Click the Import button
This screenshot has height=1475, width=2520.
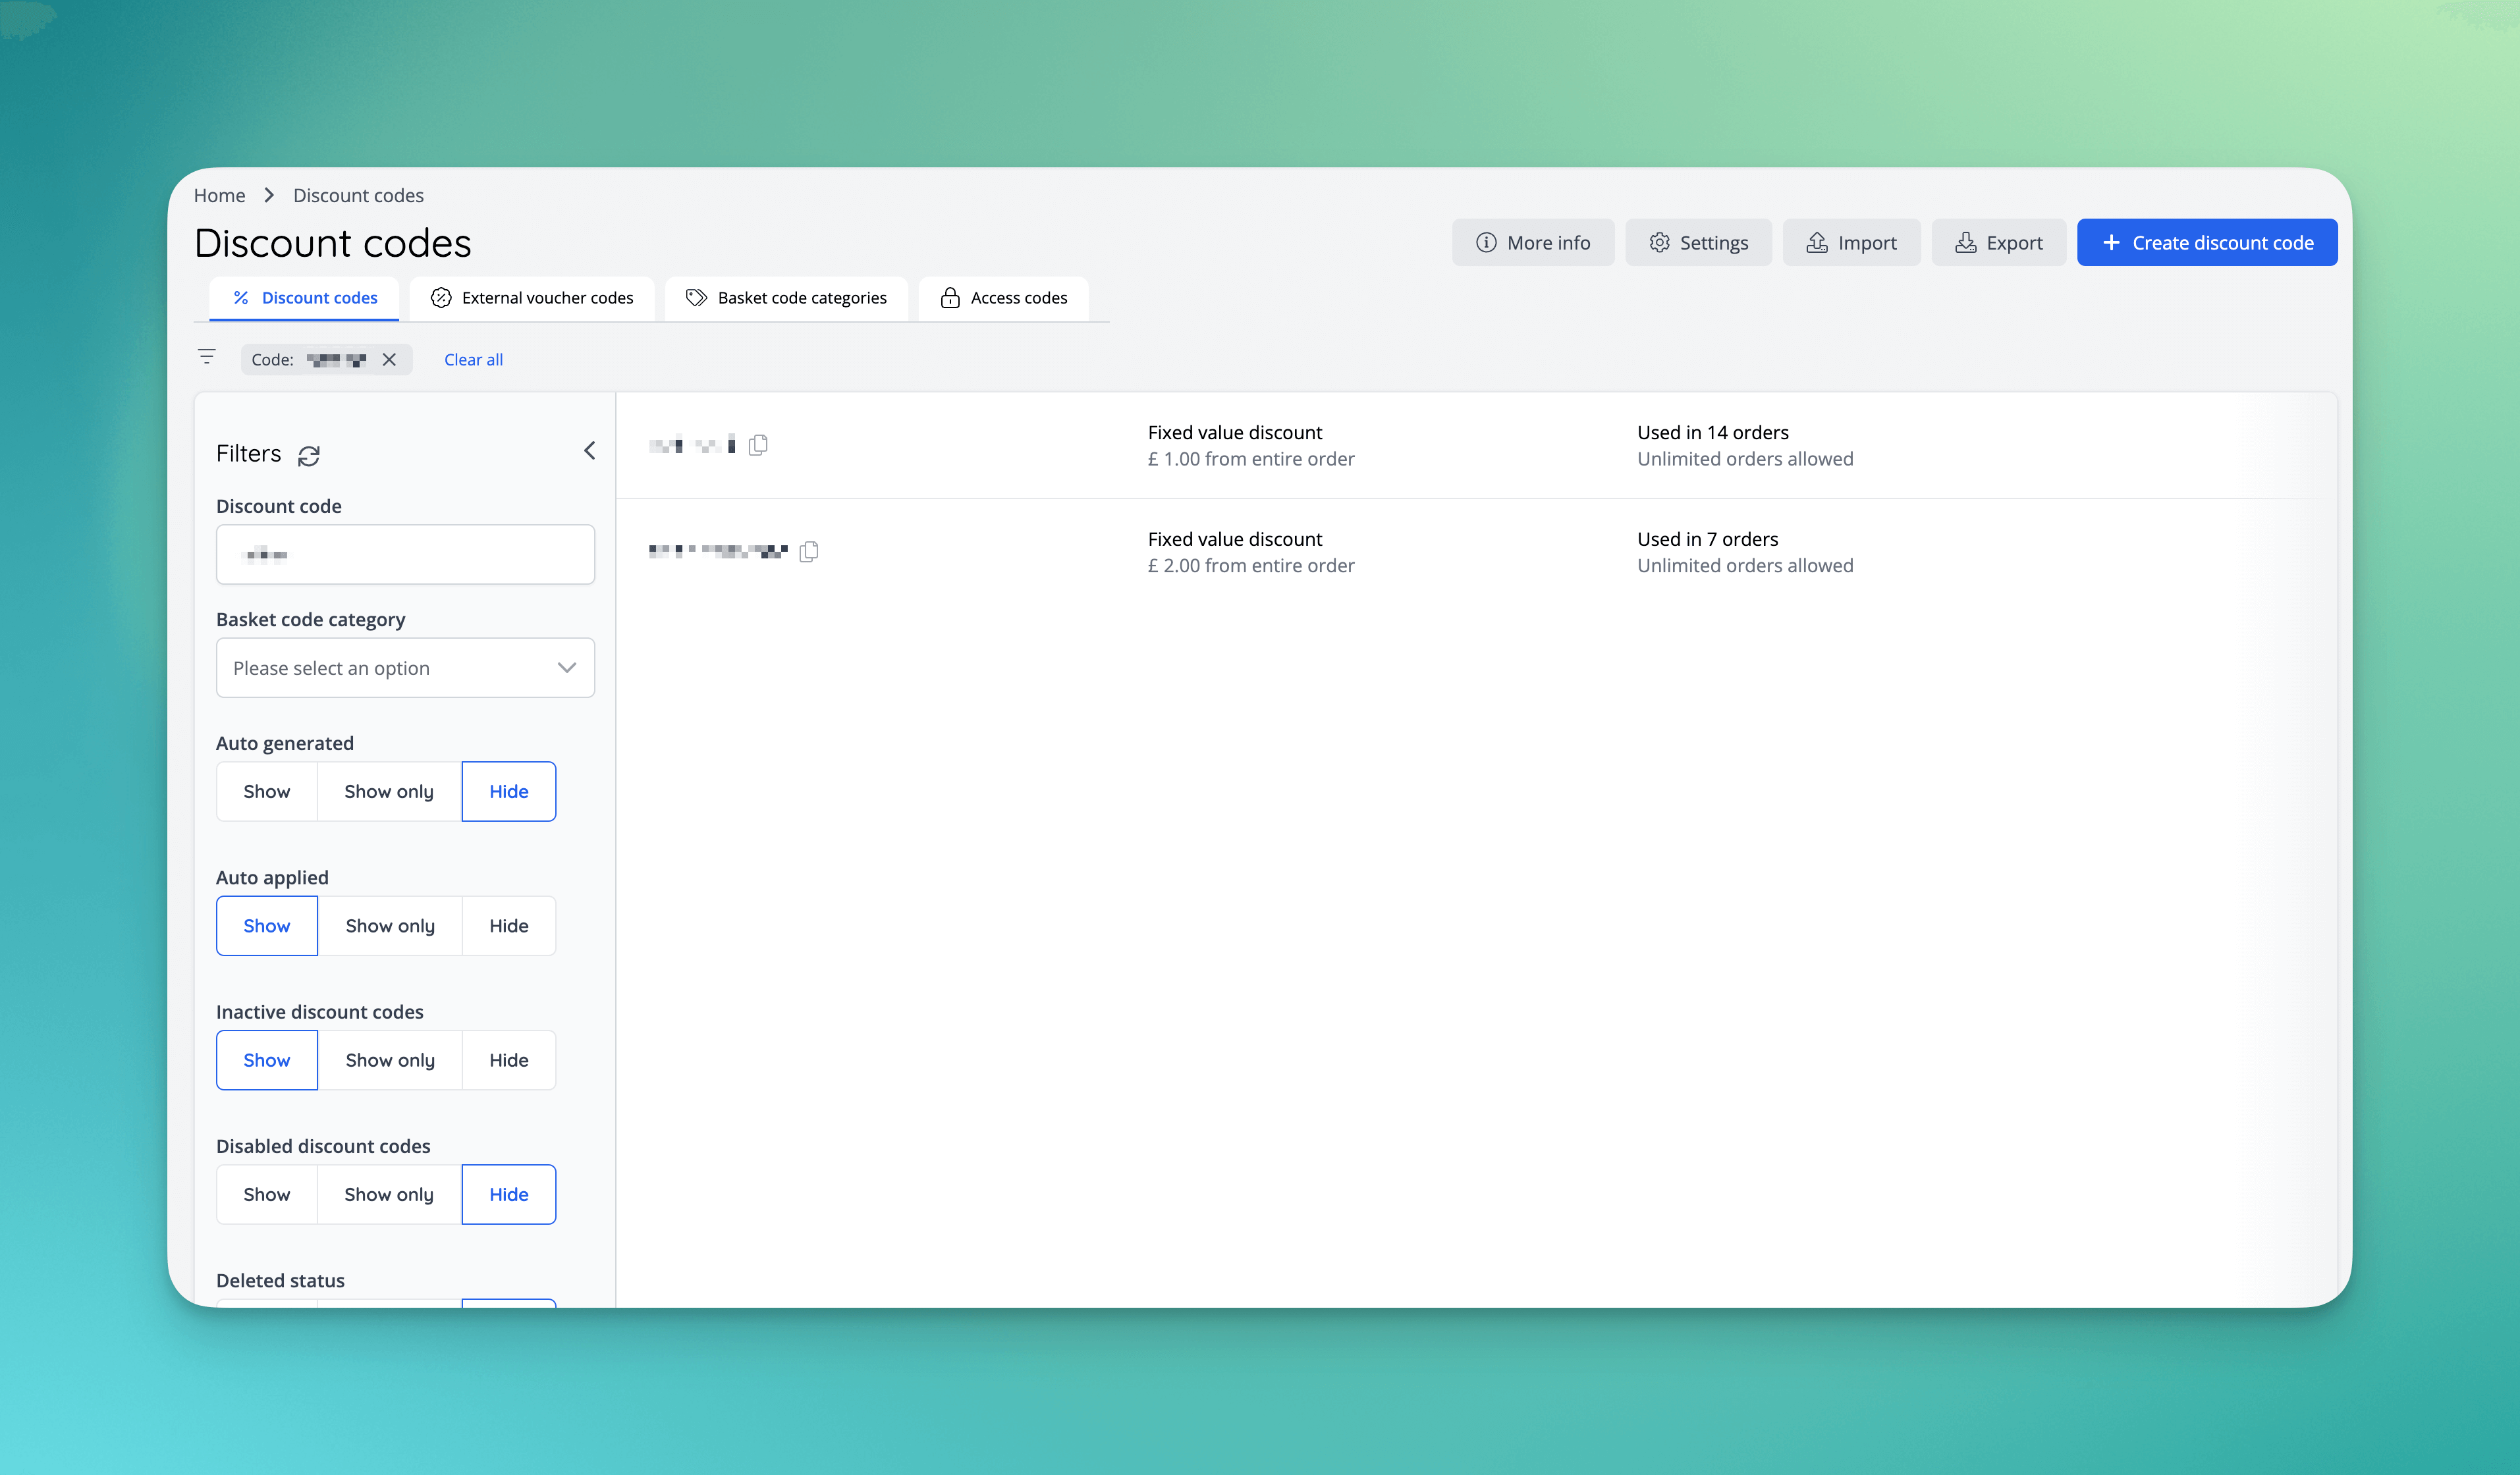click(x=1851, y=243)
